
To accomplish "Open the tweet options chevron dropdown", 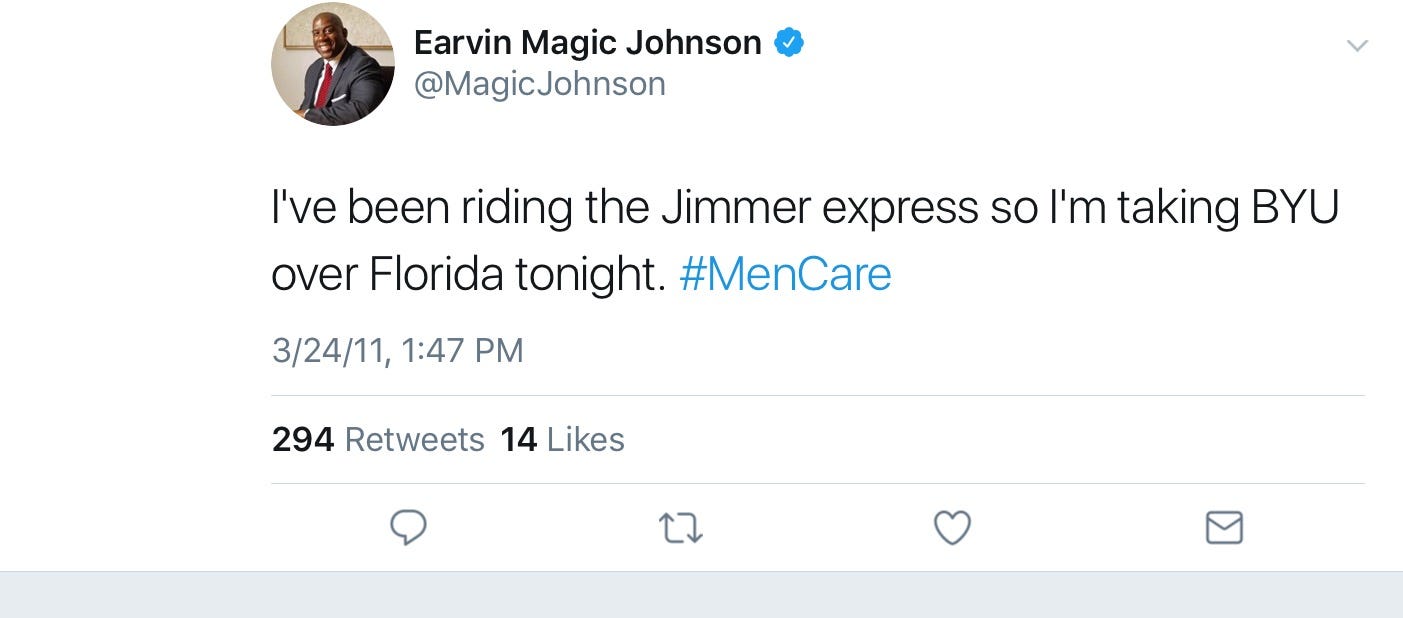I will tap(1356, 46).
